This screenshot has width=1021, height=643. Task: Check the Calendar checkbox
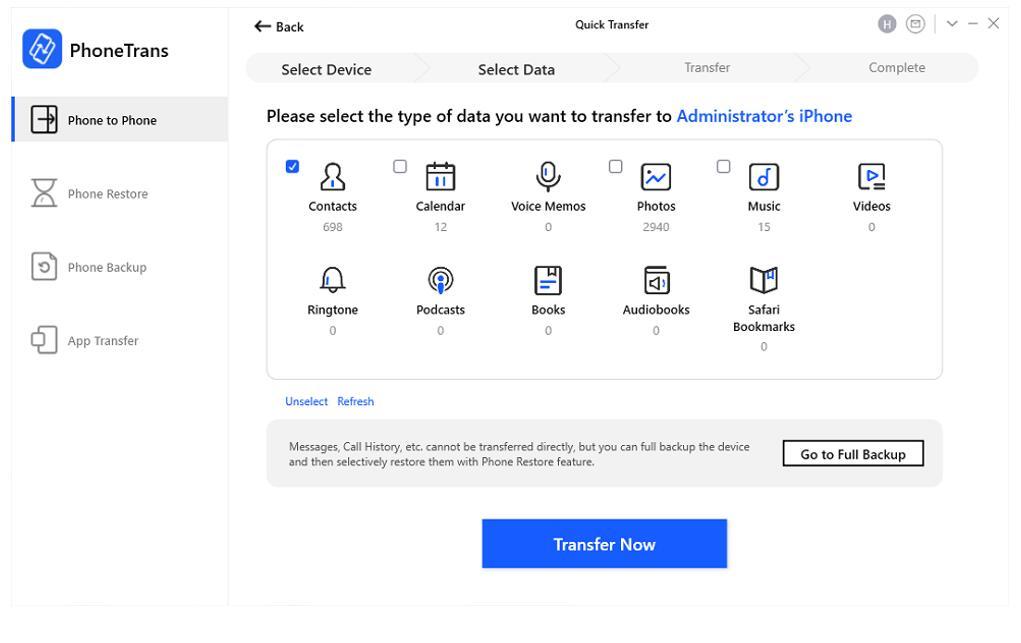(400, 166)
